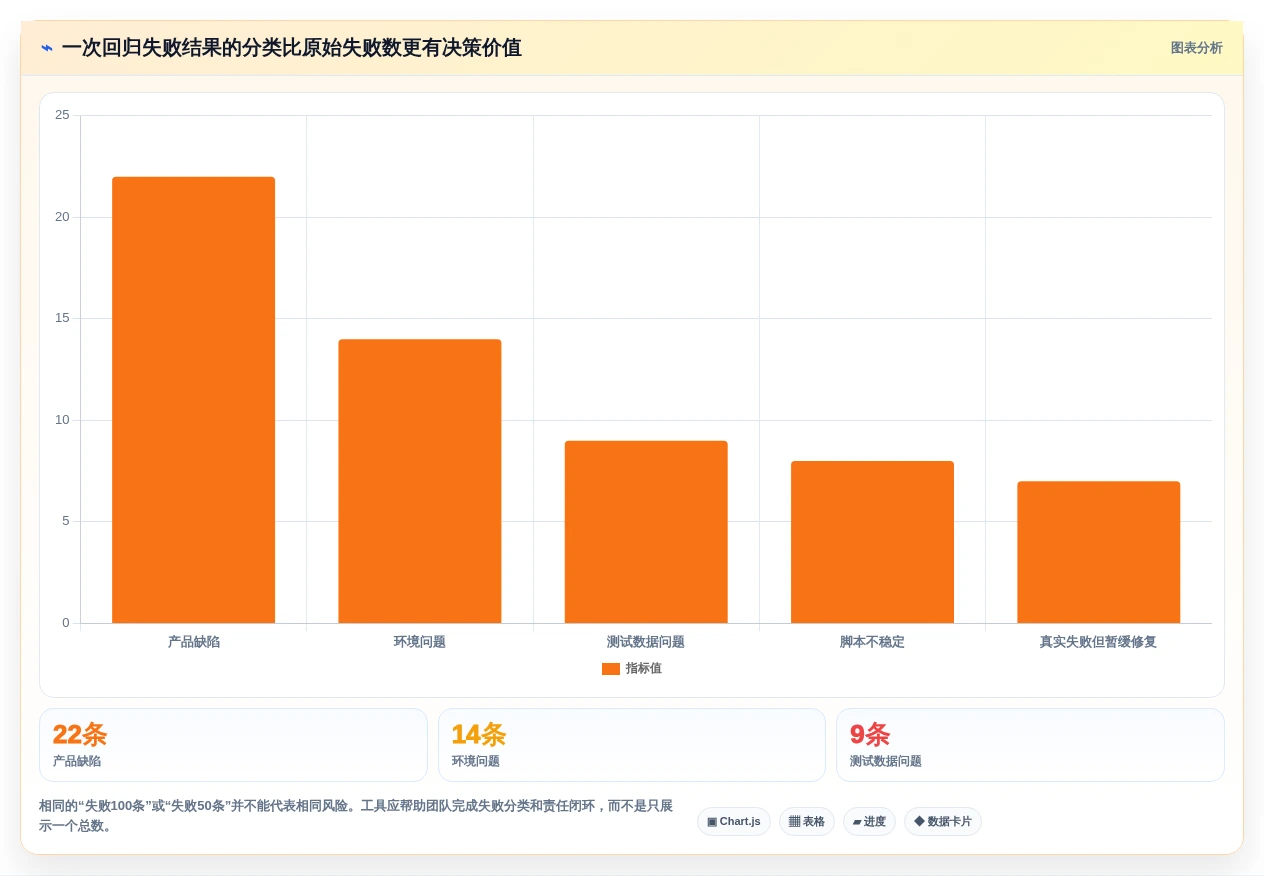Click the lightning icon beside the title
The image size is (1264, 876).
[x=47, y=48]
